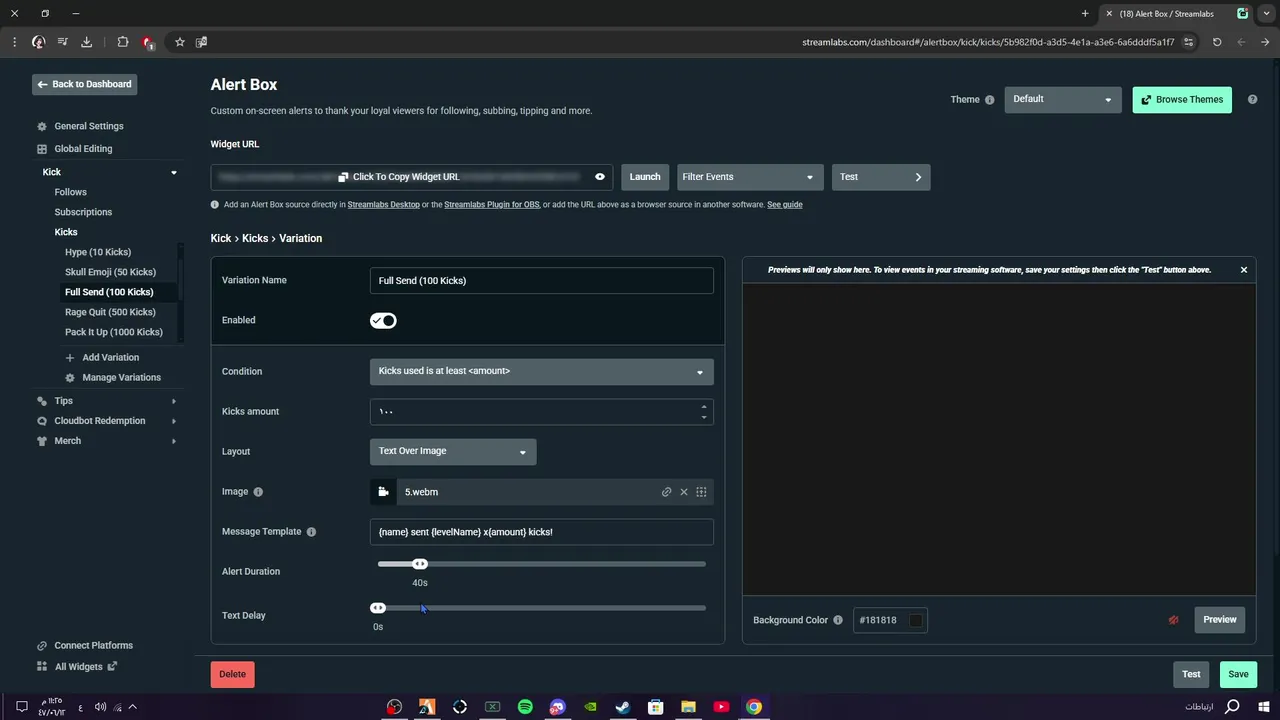This screenshot has height=720, width=1280.
Task: Click the bottom Test button near Save
Action: click(x=1191, y=674)
